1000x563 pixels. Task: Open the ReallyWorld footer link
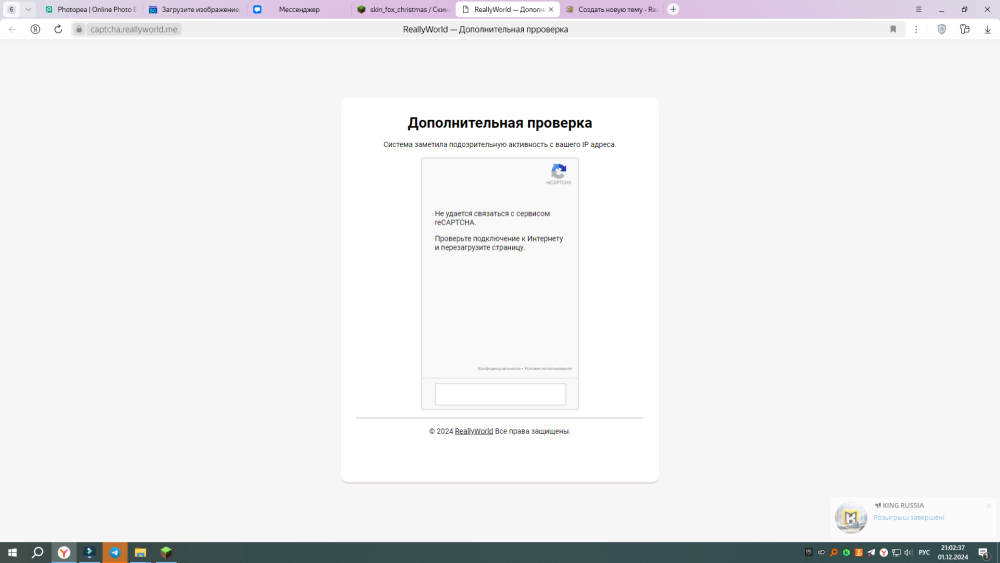(x=473, y=431)
